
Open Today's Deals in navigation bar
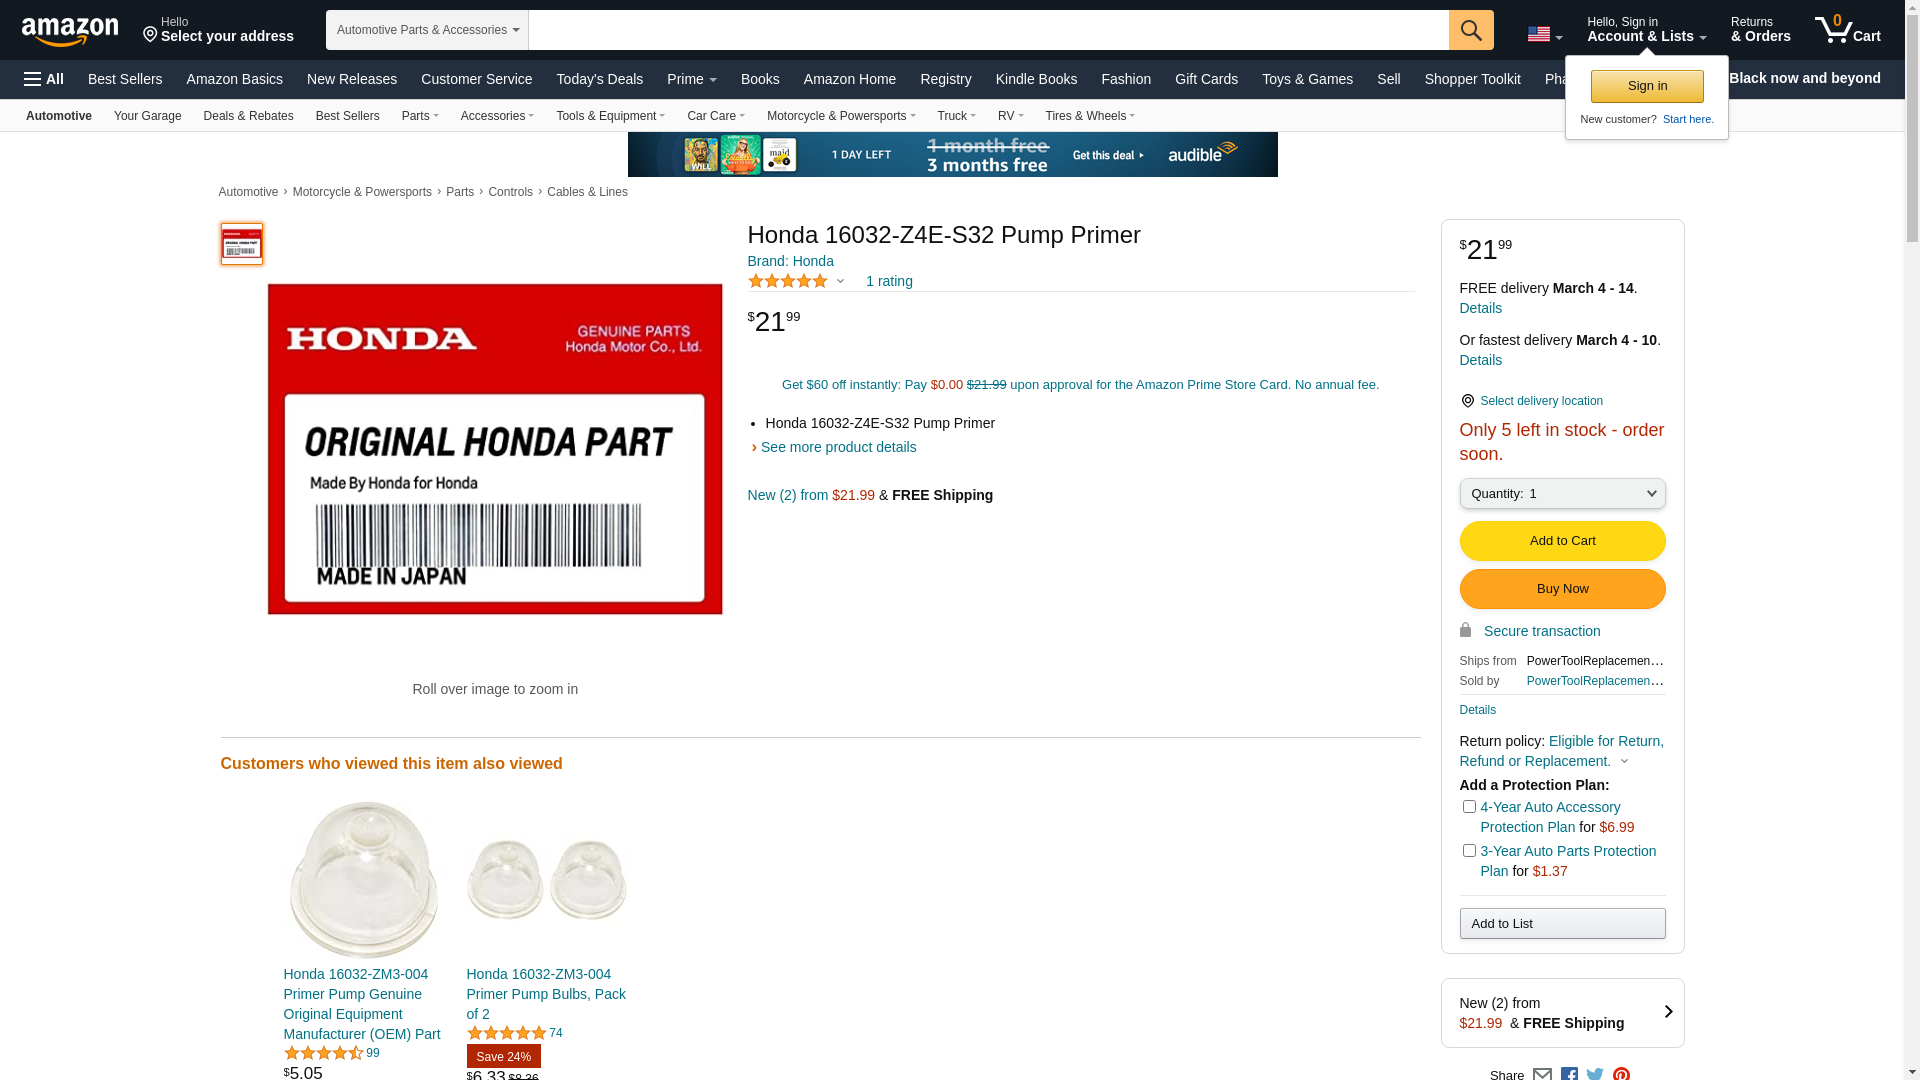point(600,79)
